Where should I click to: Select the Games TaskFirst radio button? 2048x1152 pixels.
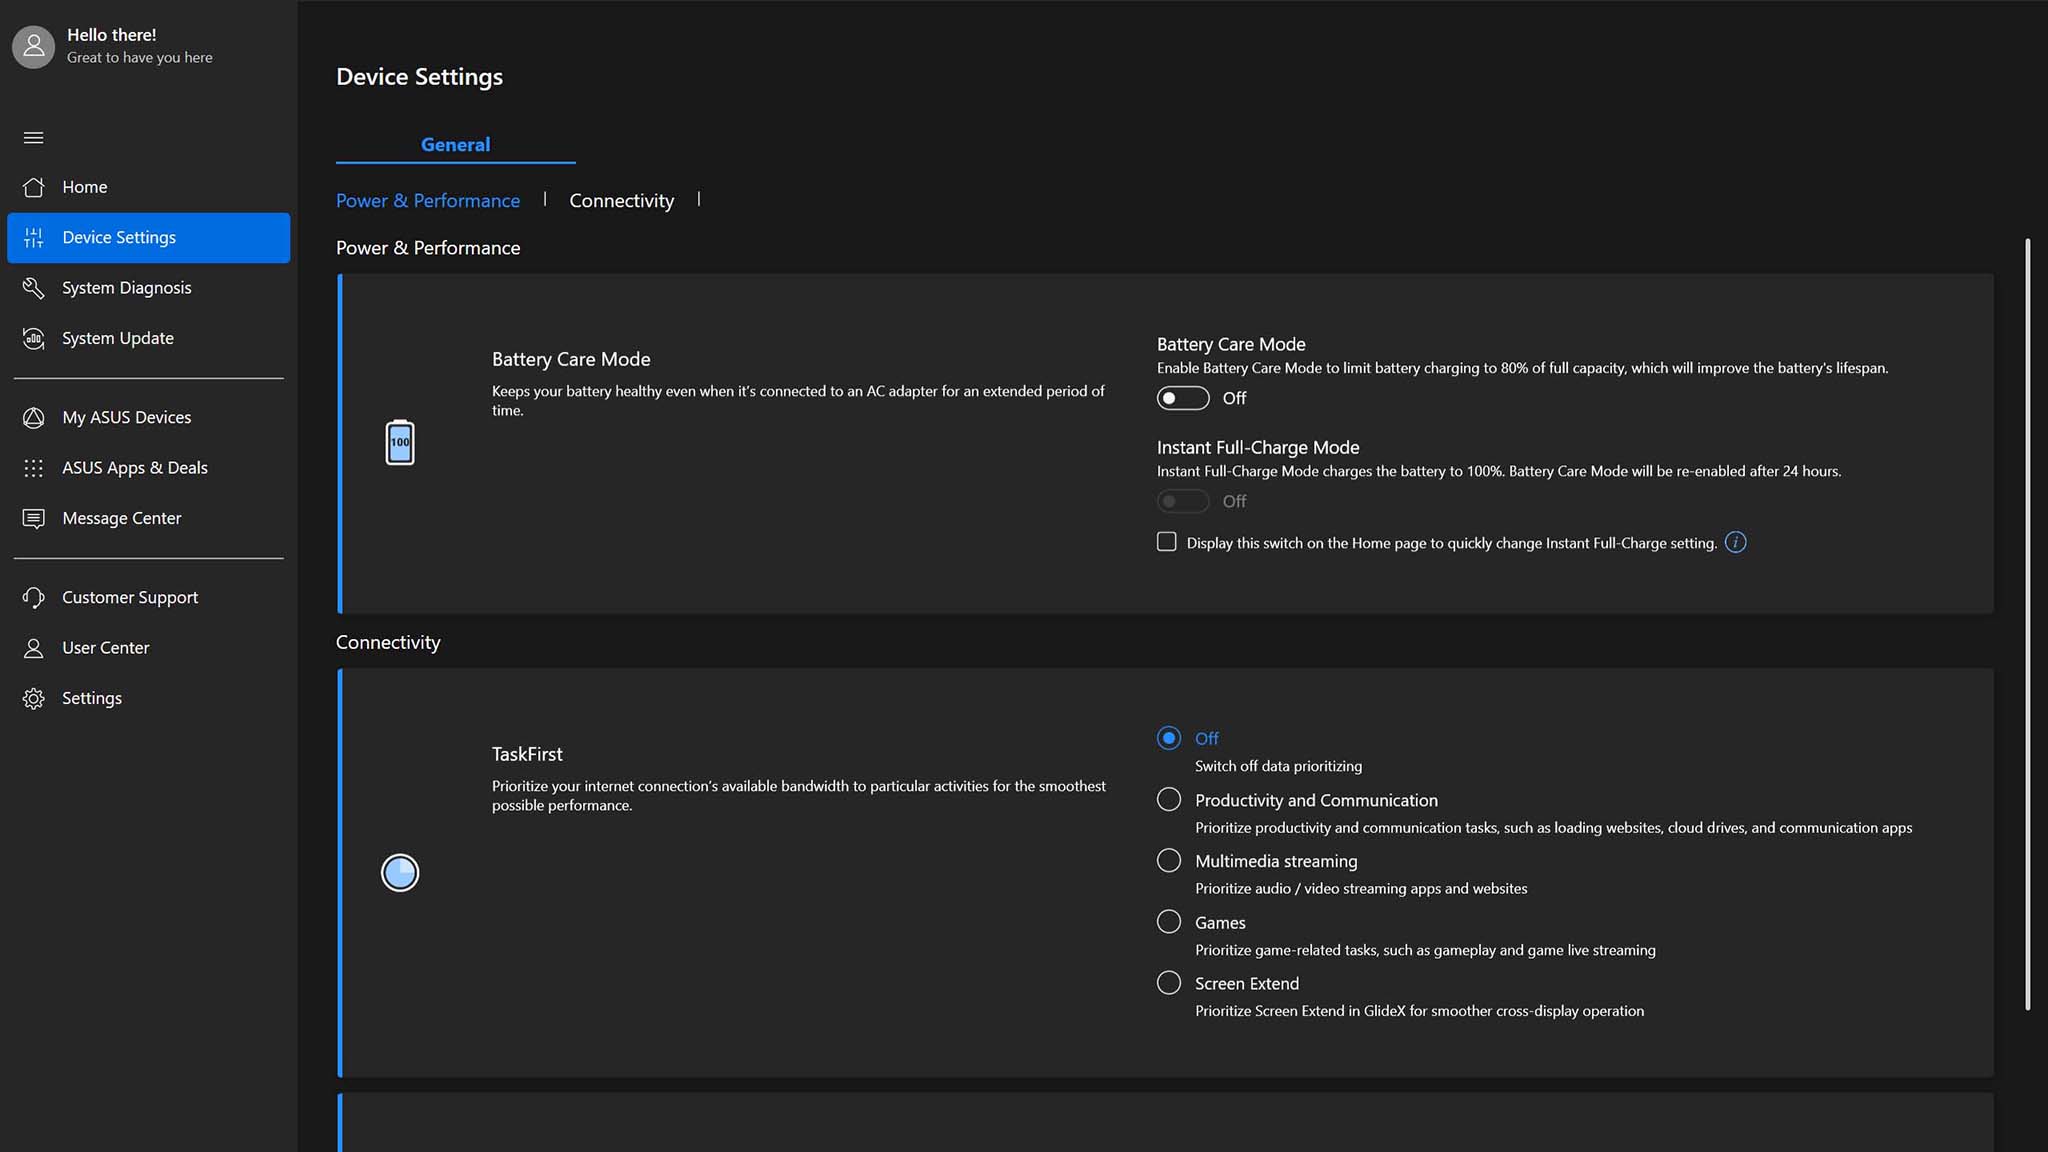tap(1169, 923)
